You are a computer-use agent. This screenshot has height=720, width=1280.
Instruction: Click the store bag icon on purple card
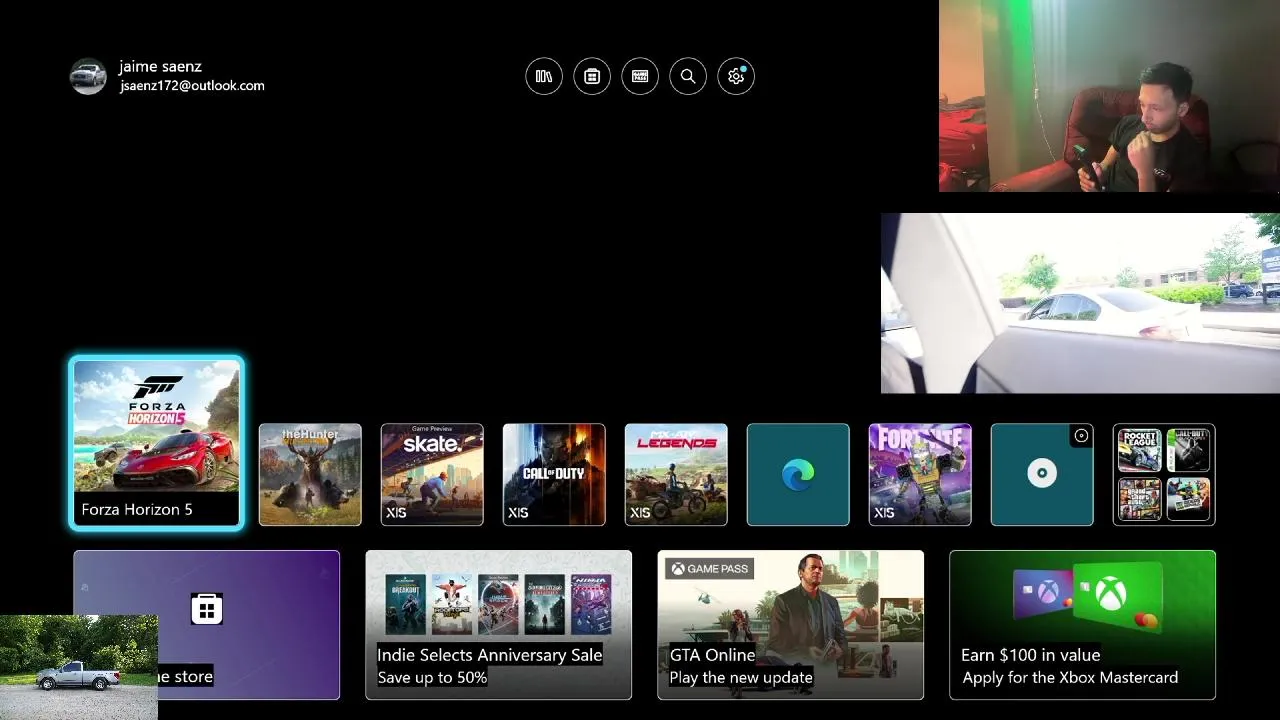207,609
